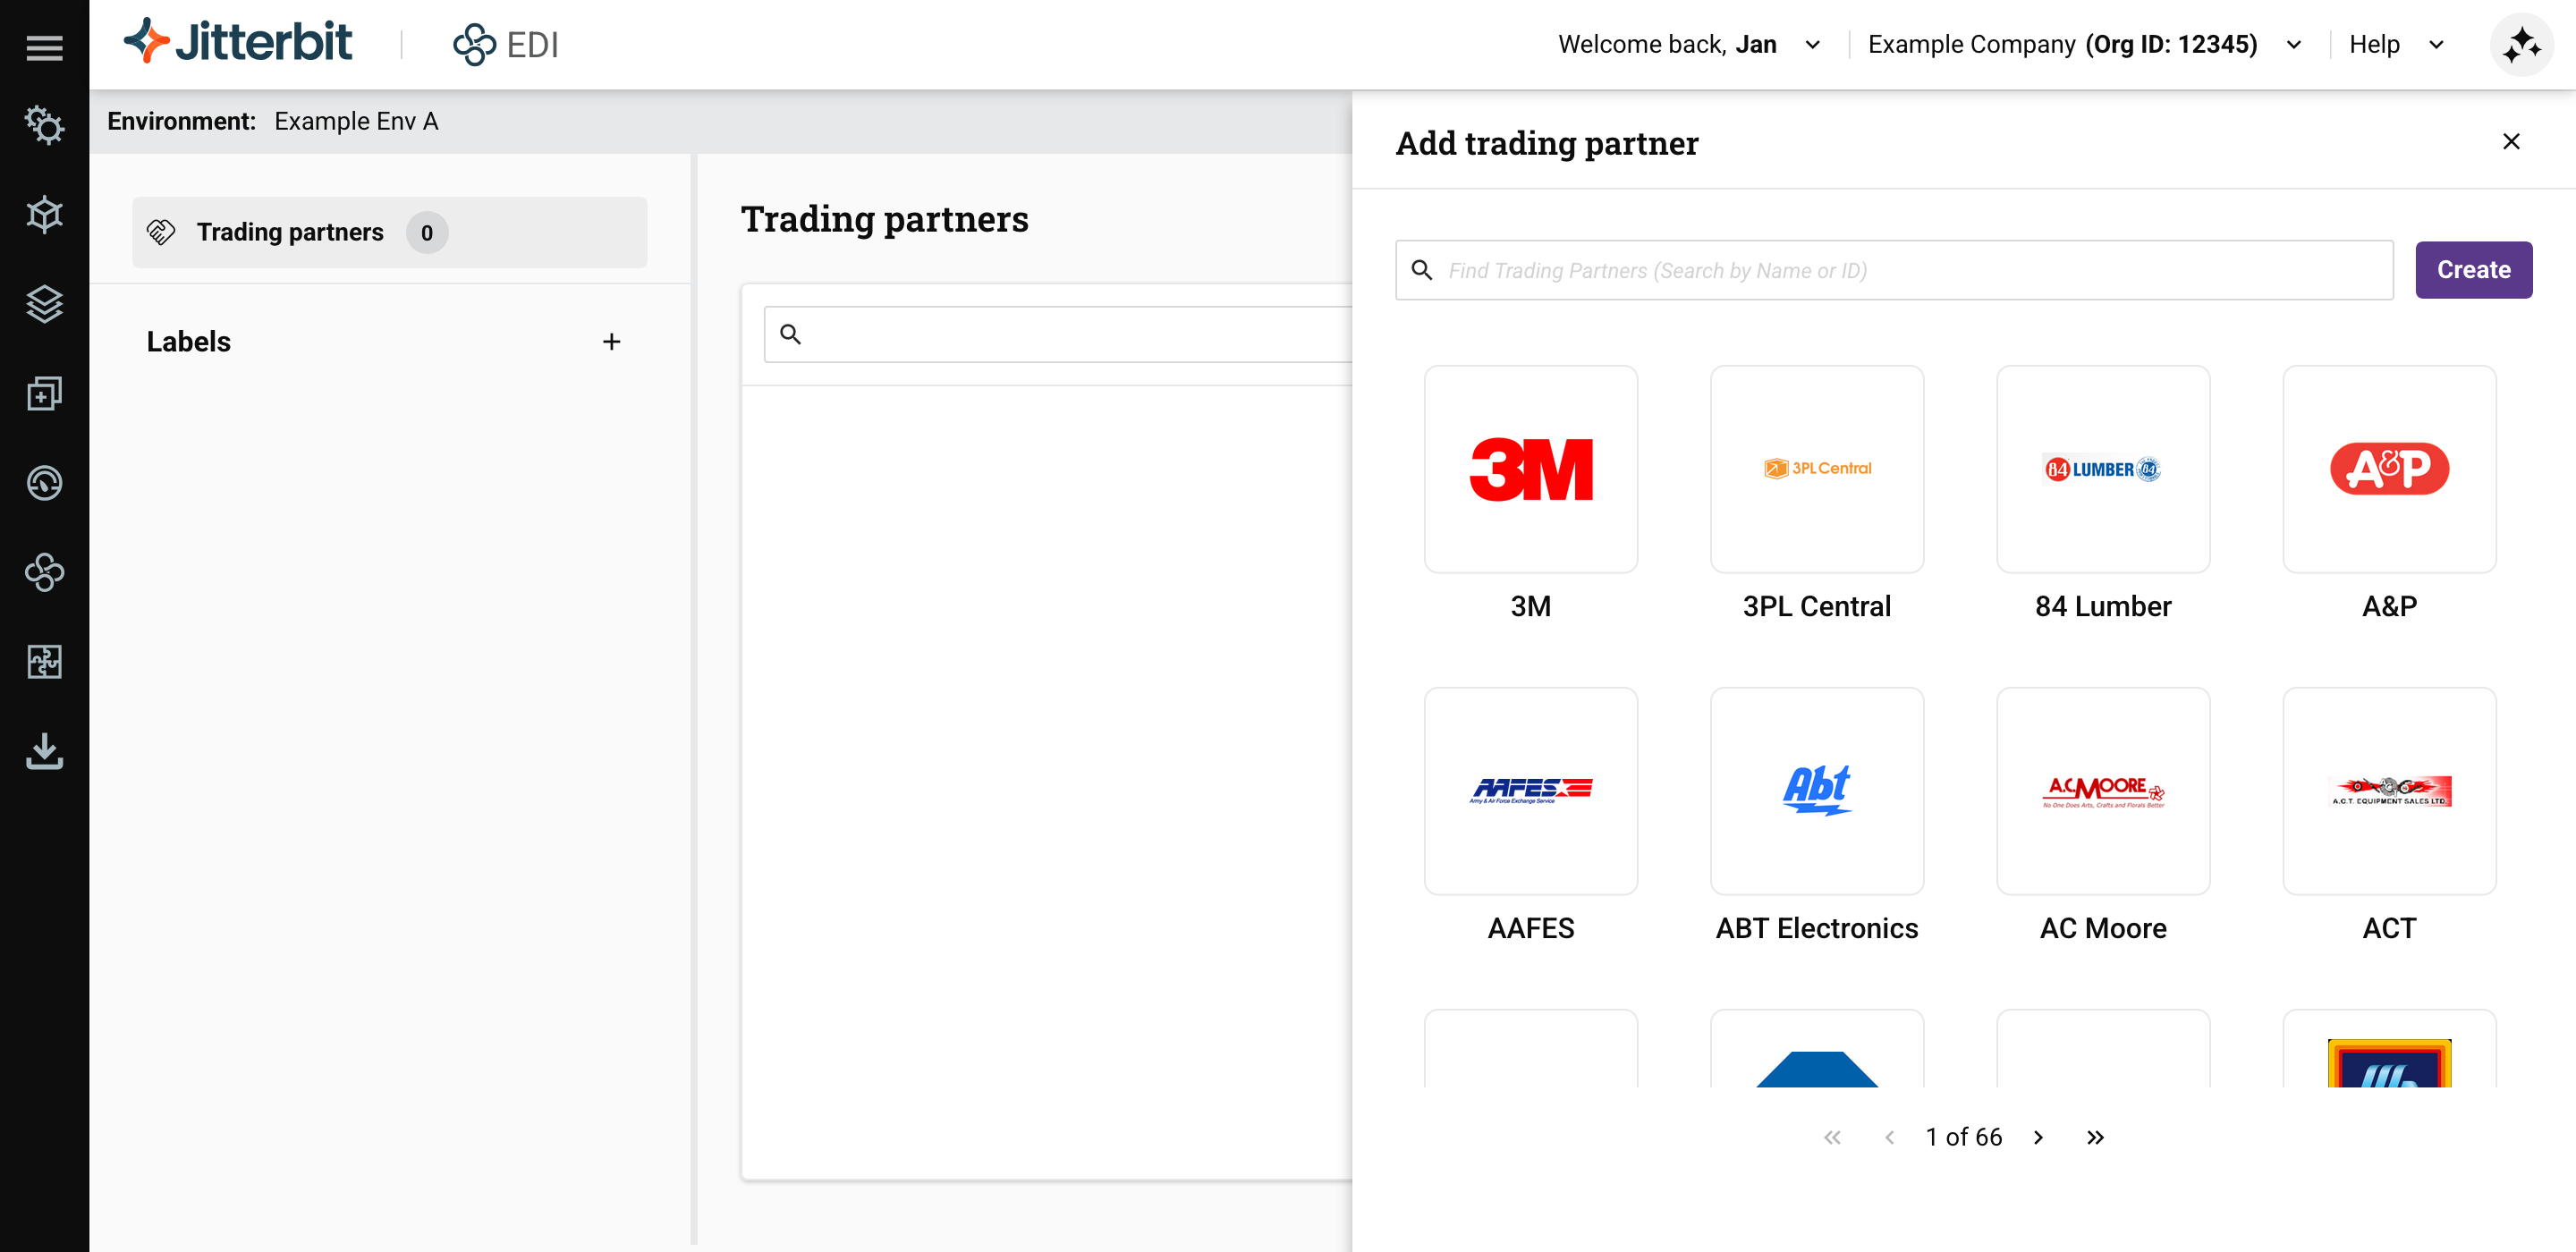Screen dimensions: 2576x1252
Task: Go to the next page of trading partners
Action: (2038, 1137)
